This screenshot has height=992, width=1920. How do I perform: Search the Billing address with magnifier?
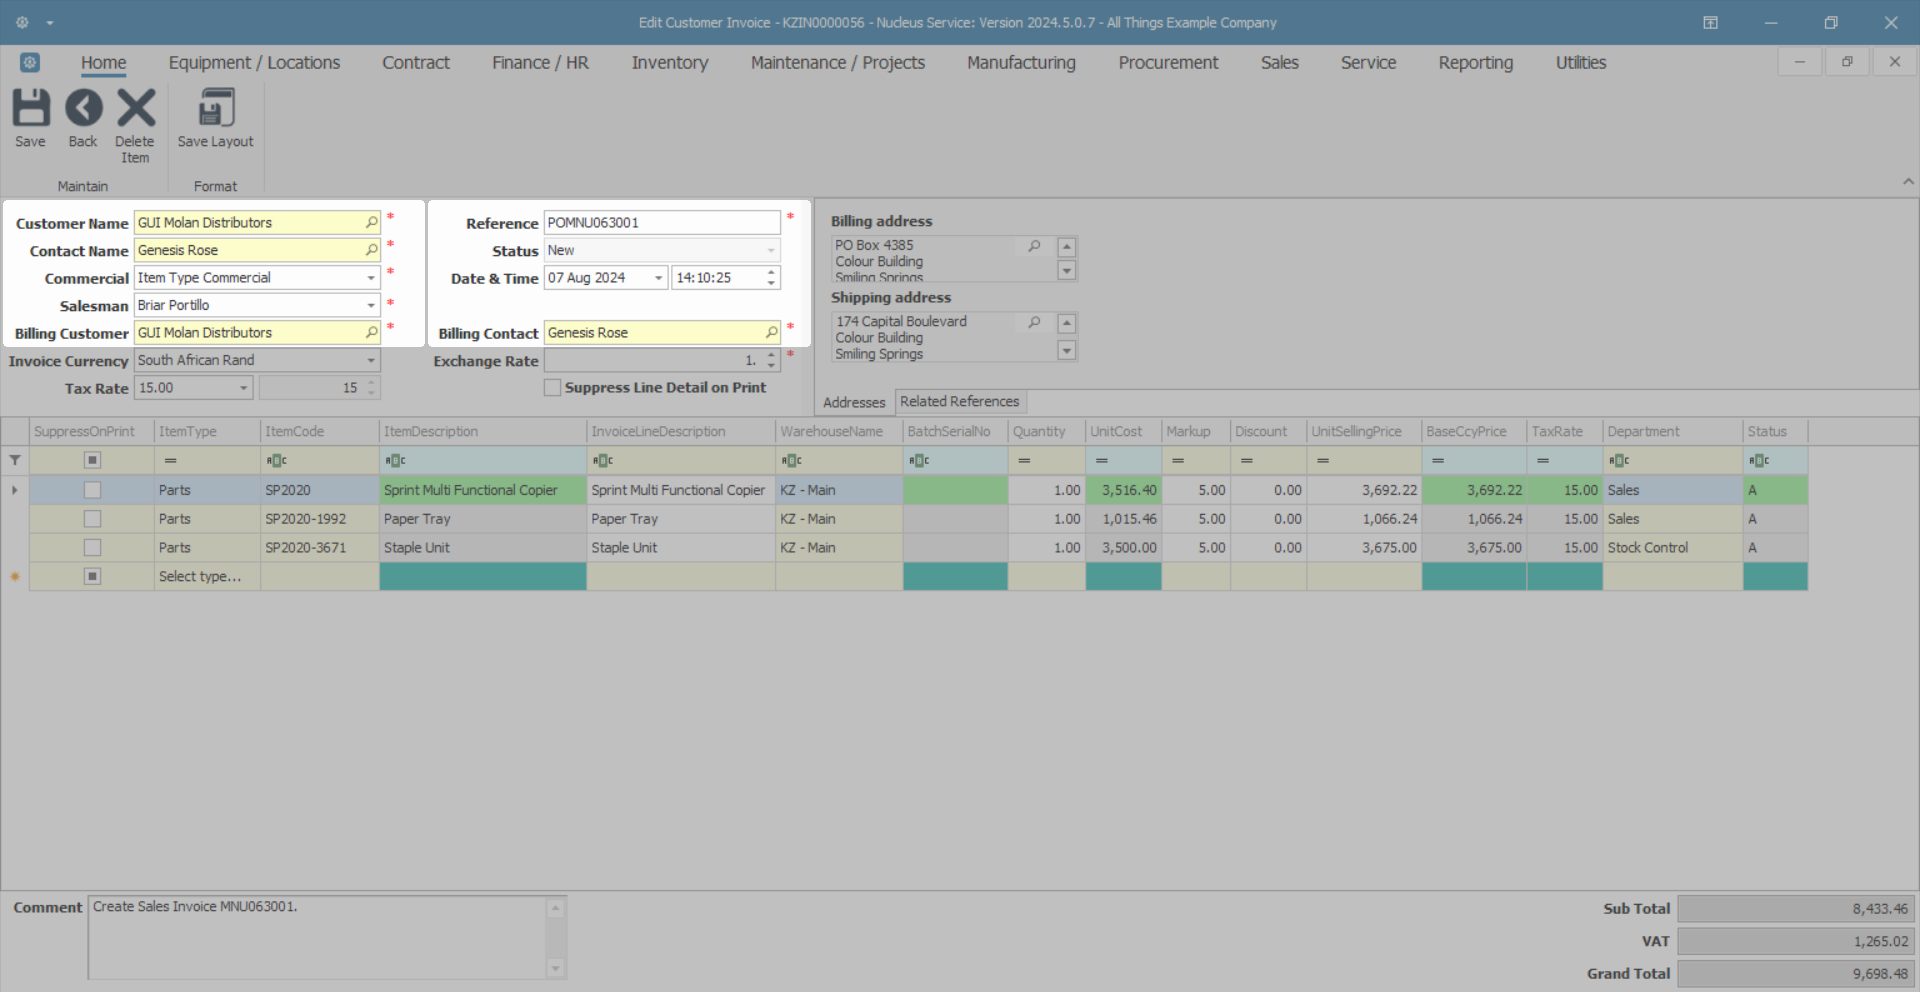point(1035,246)
